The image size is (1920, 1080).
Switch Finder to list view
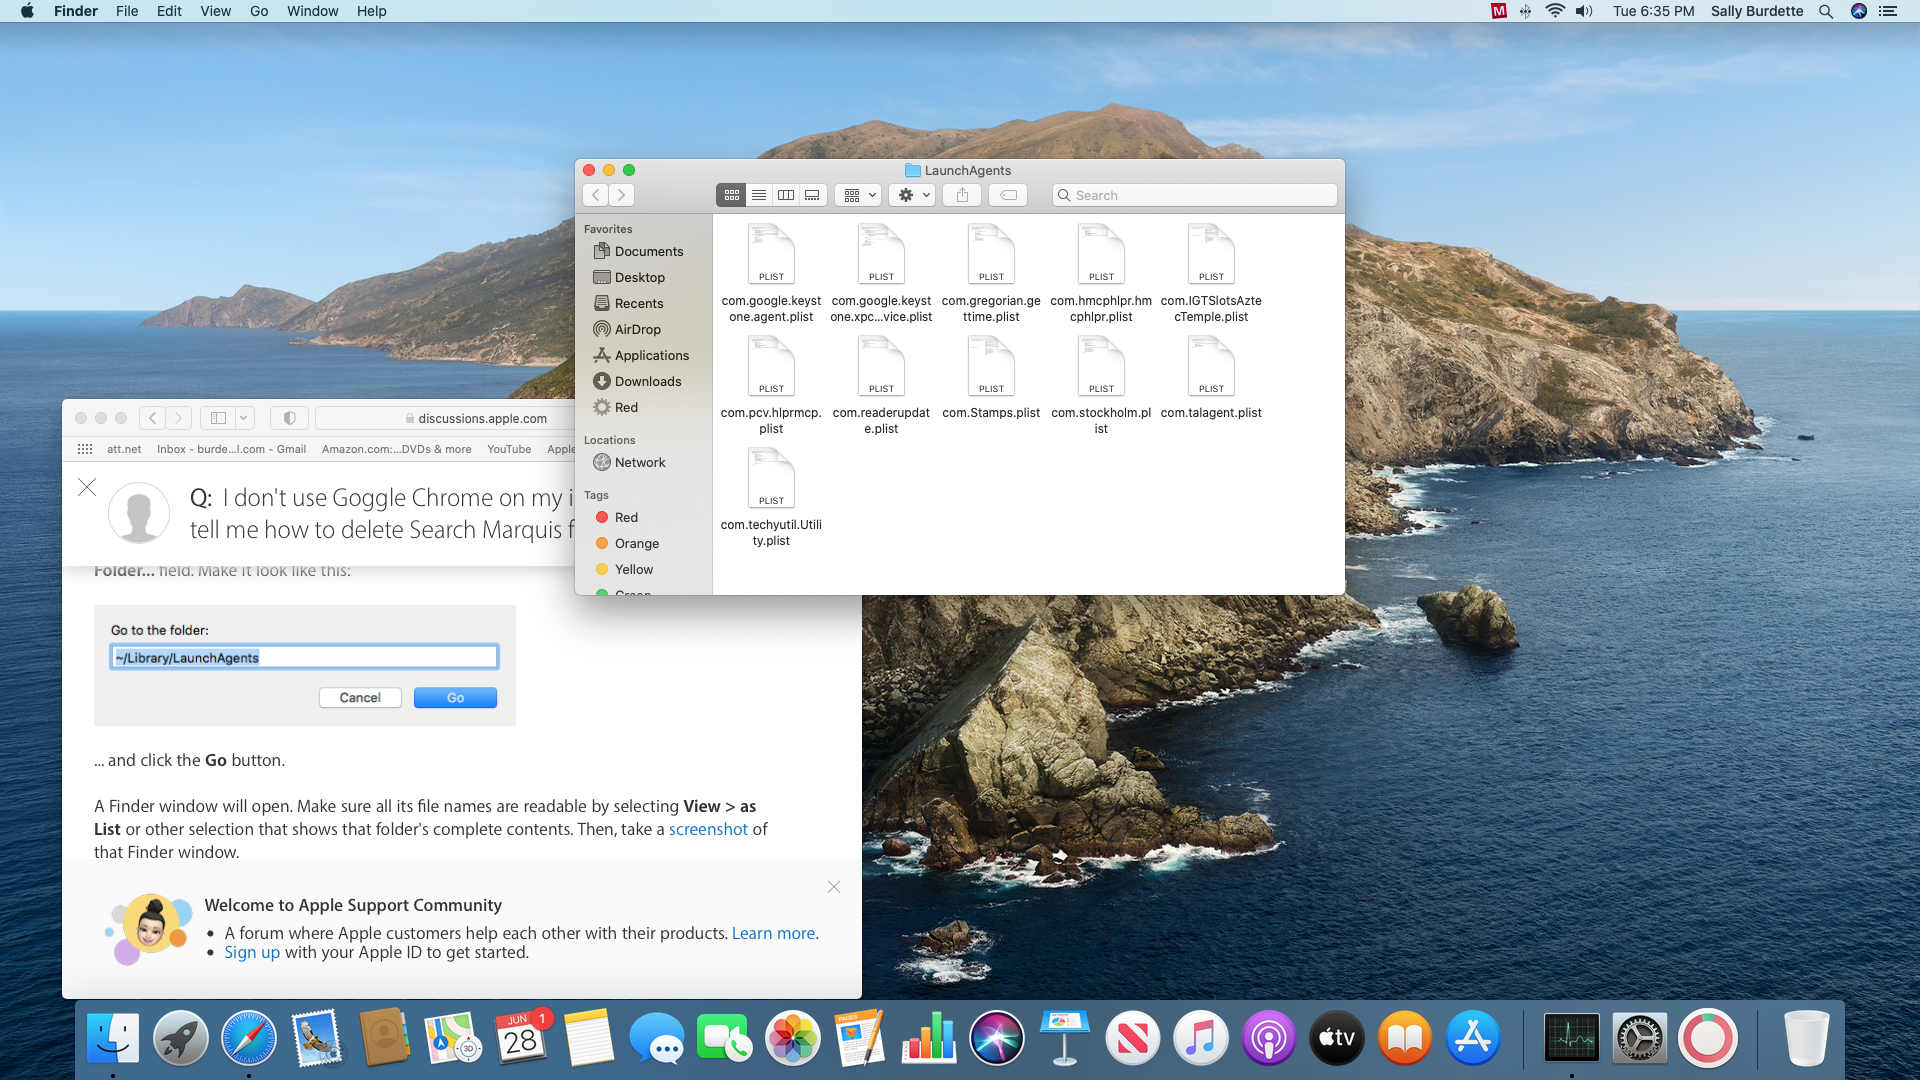(759, 195)
